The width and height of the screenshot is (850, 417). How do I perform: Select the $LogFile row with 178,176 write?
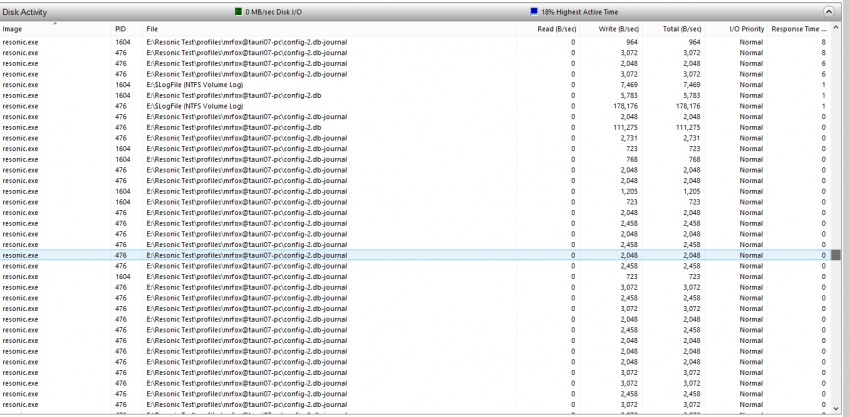click(300, 106)
